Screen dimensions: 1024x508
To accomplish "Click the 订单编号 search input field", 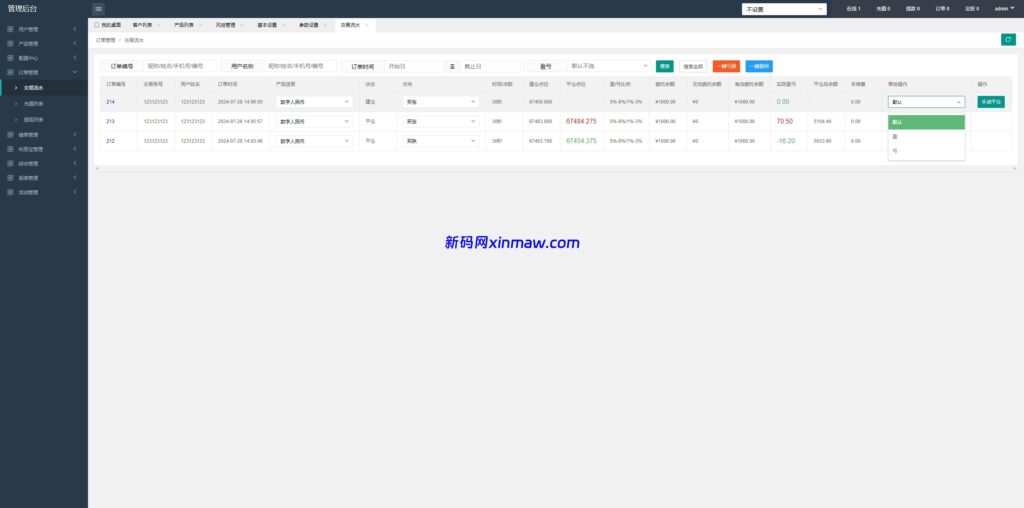I will point(180,66).
